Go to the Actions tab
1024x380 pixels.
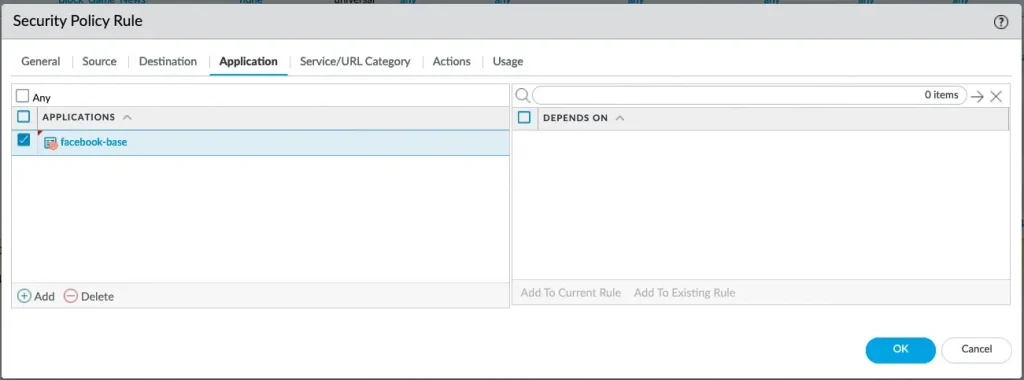[451, 61]
